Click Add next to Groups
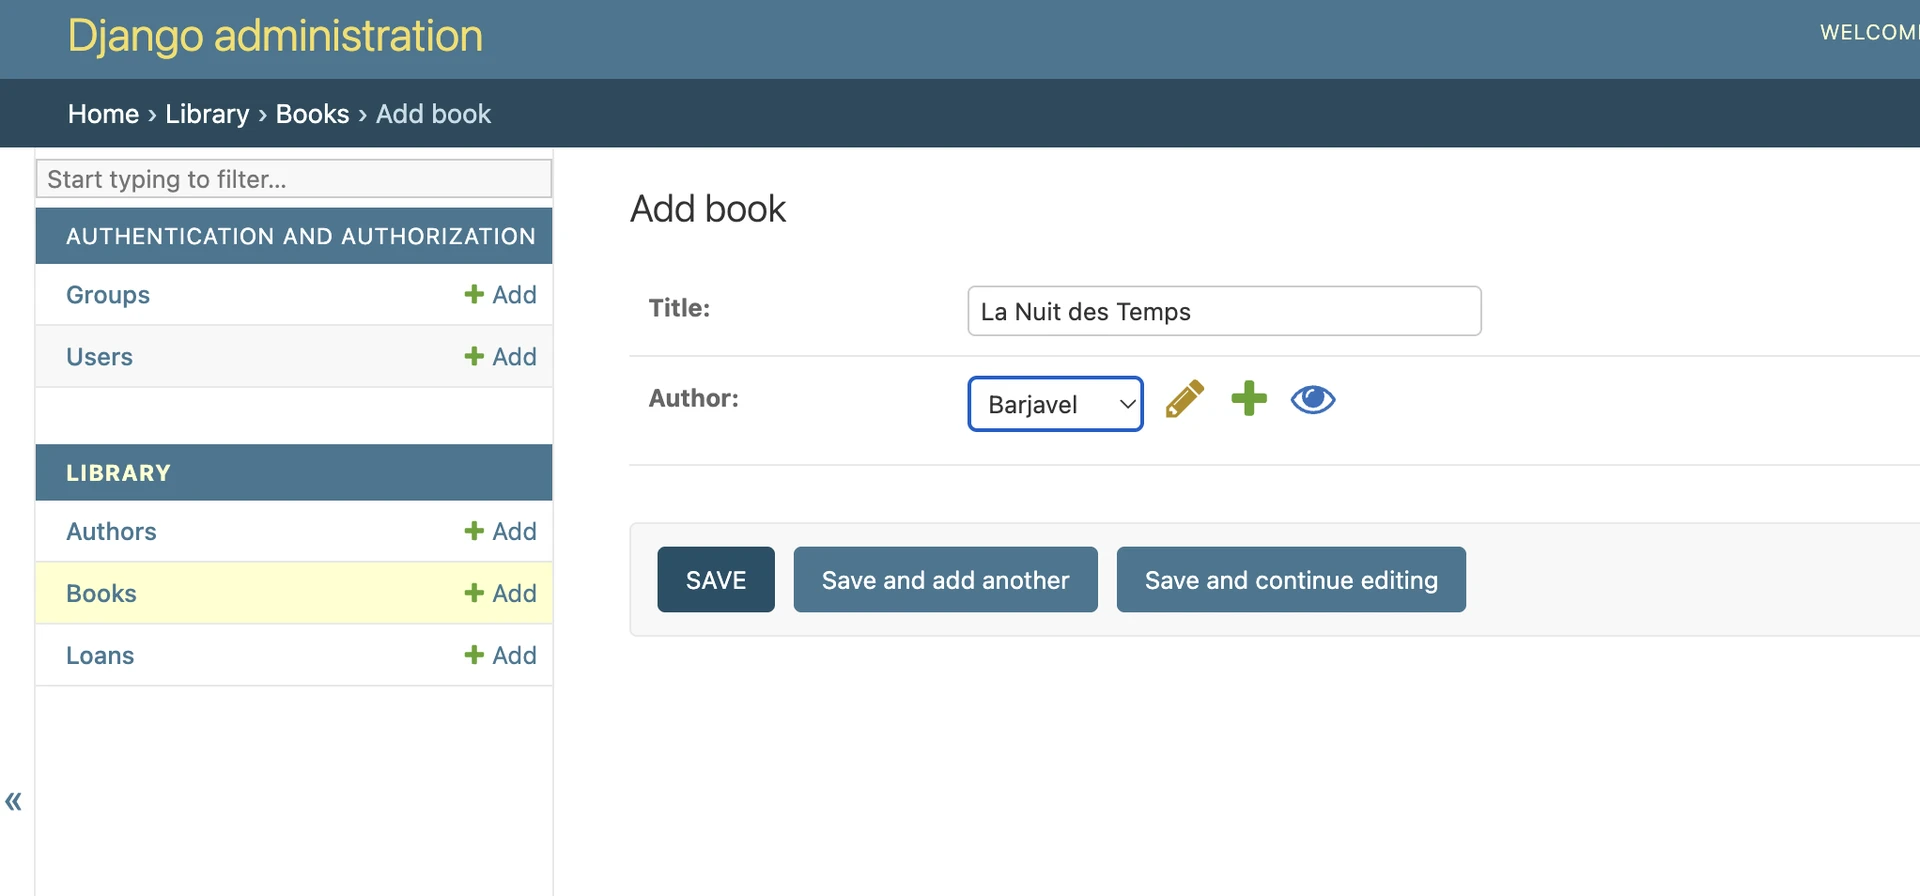1920x896 pixels. click(x=501, y=295)
